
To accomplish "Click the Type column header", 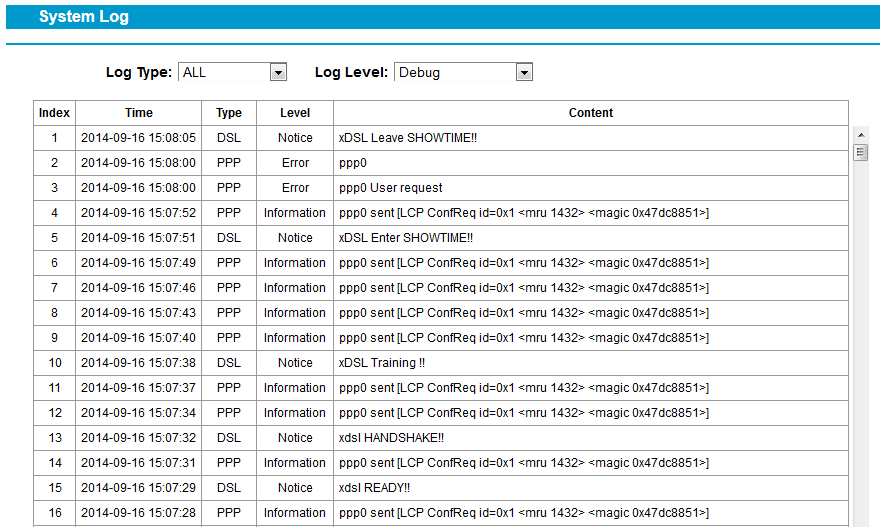I will coord(229,113).
